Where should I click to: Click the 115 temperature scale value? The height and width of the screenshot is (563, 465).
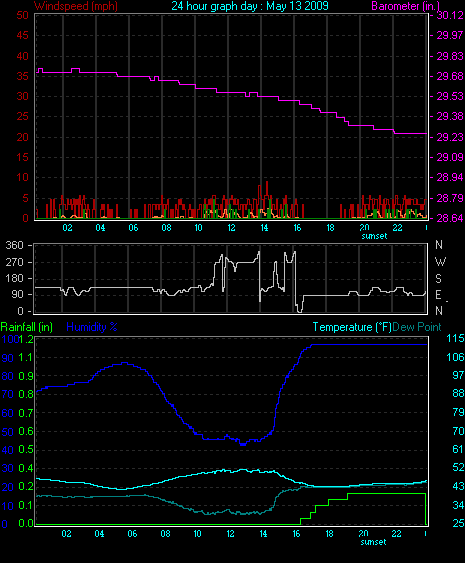(455, 338)
